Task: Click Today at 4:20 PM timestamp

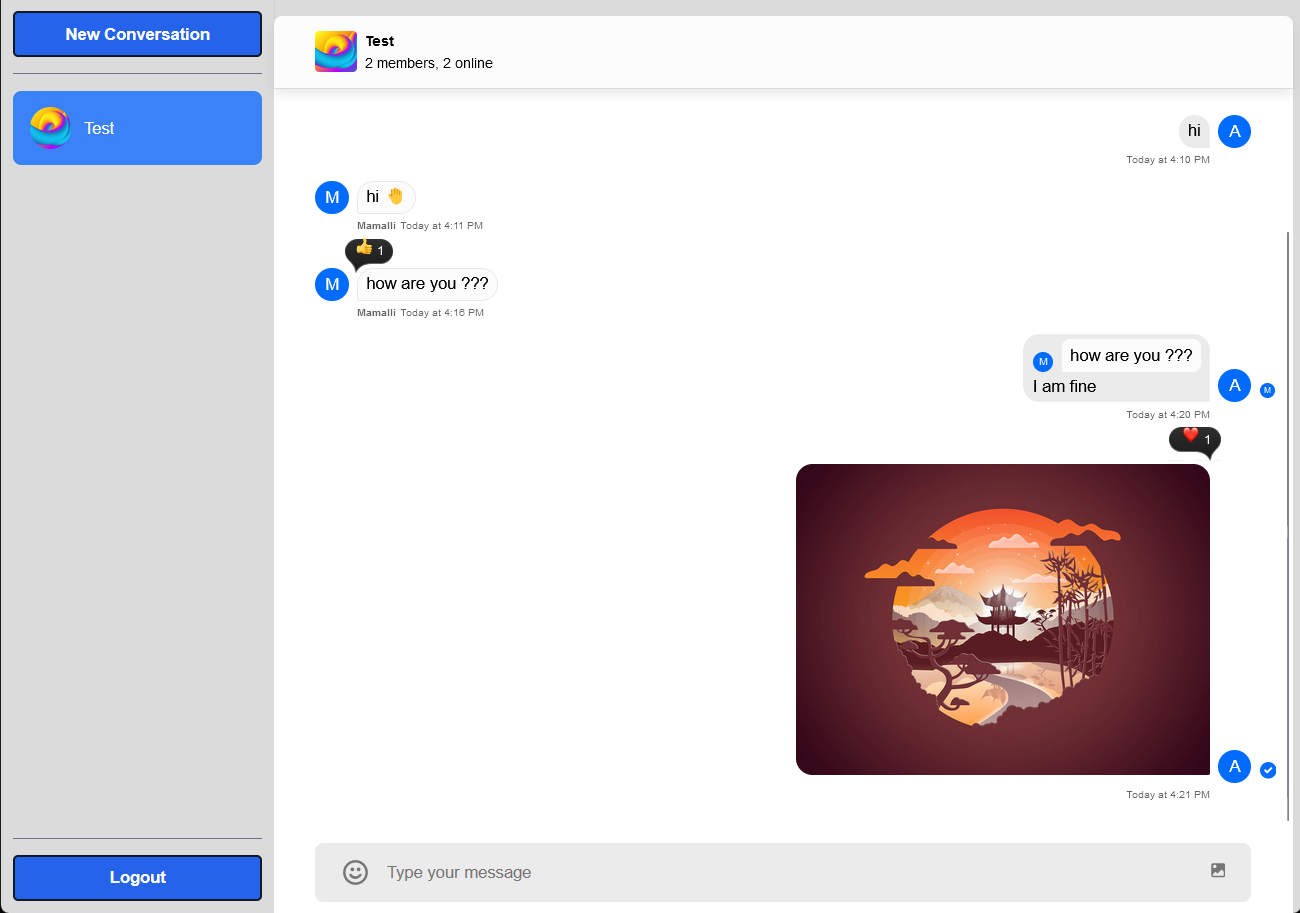Action: coord(1168,415)
